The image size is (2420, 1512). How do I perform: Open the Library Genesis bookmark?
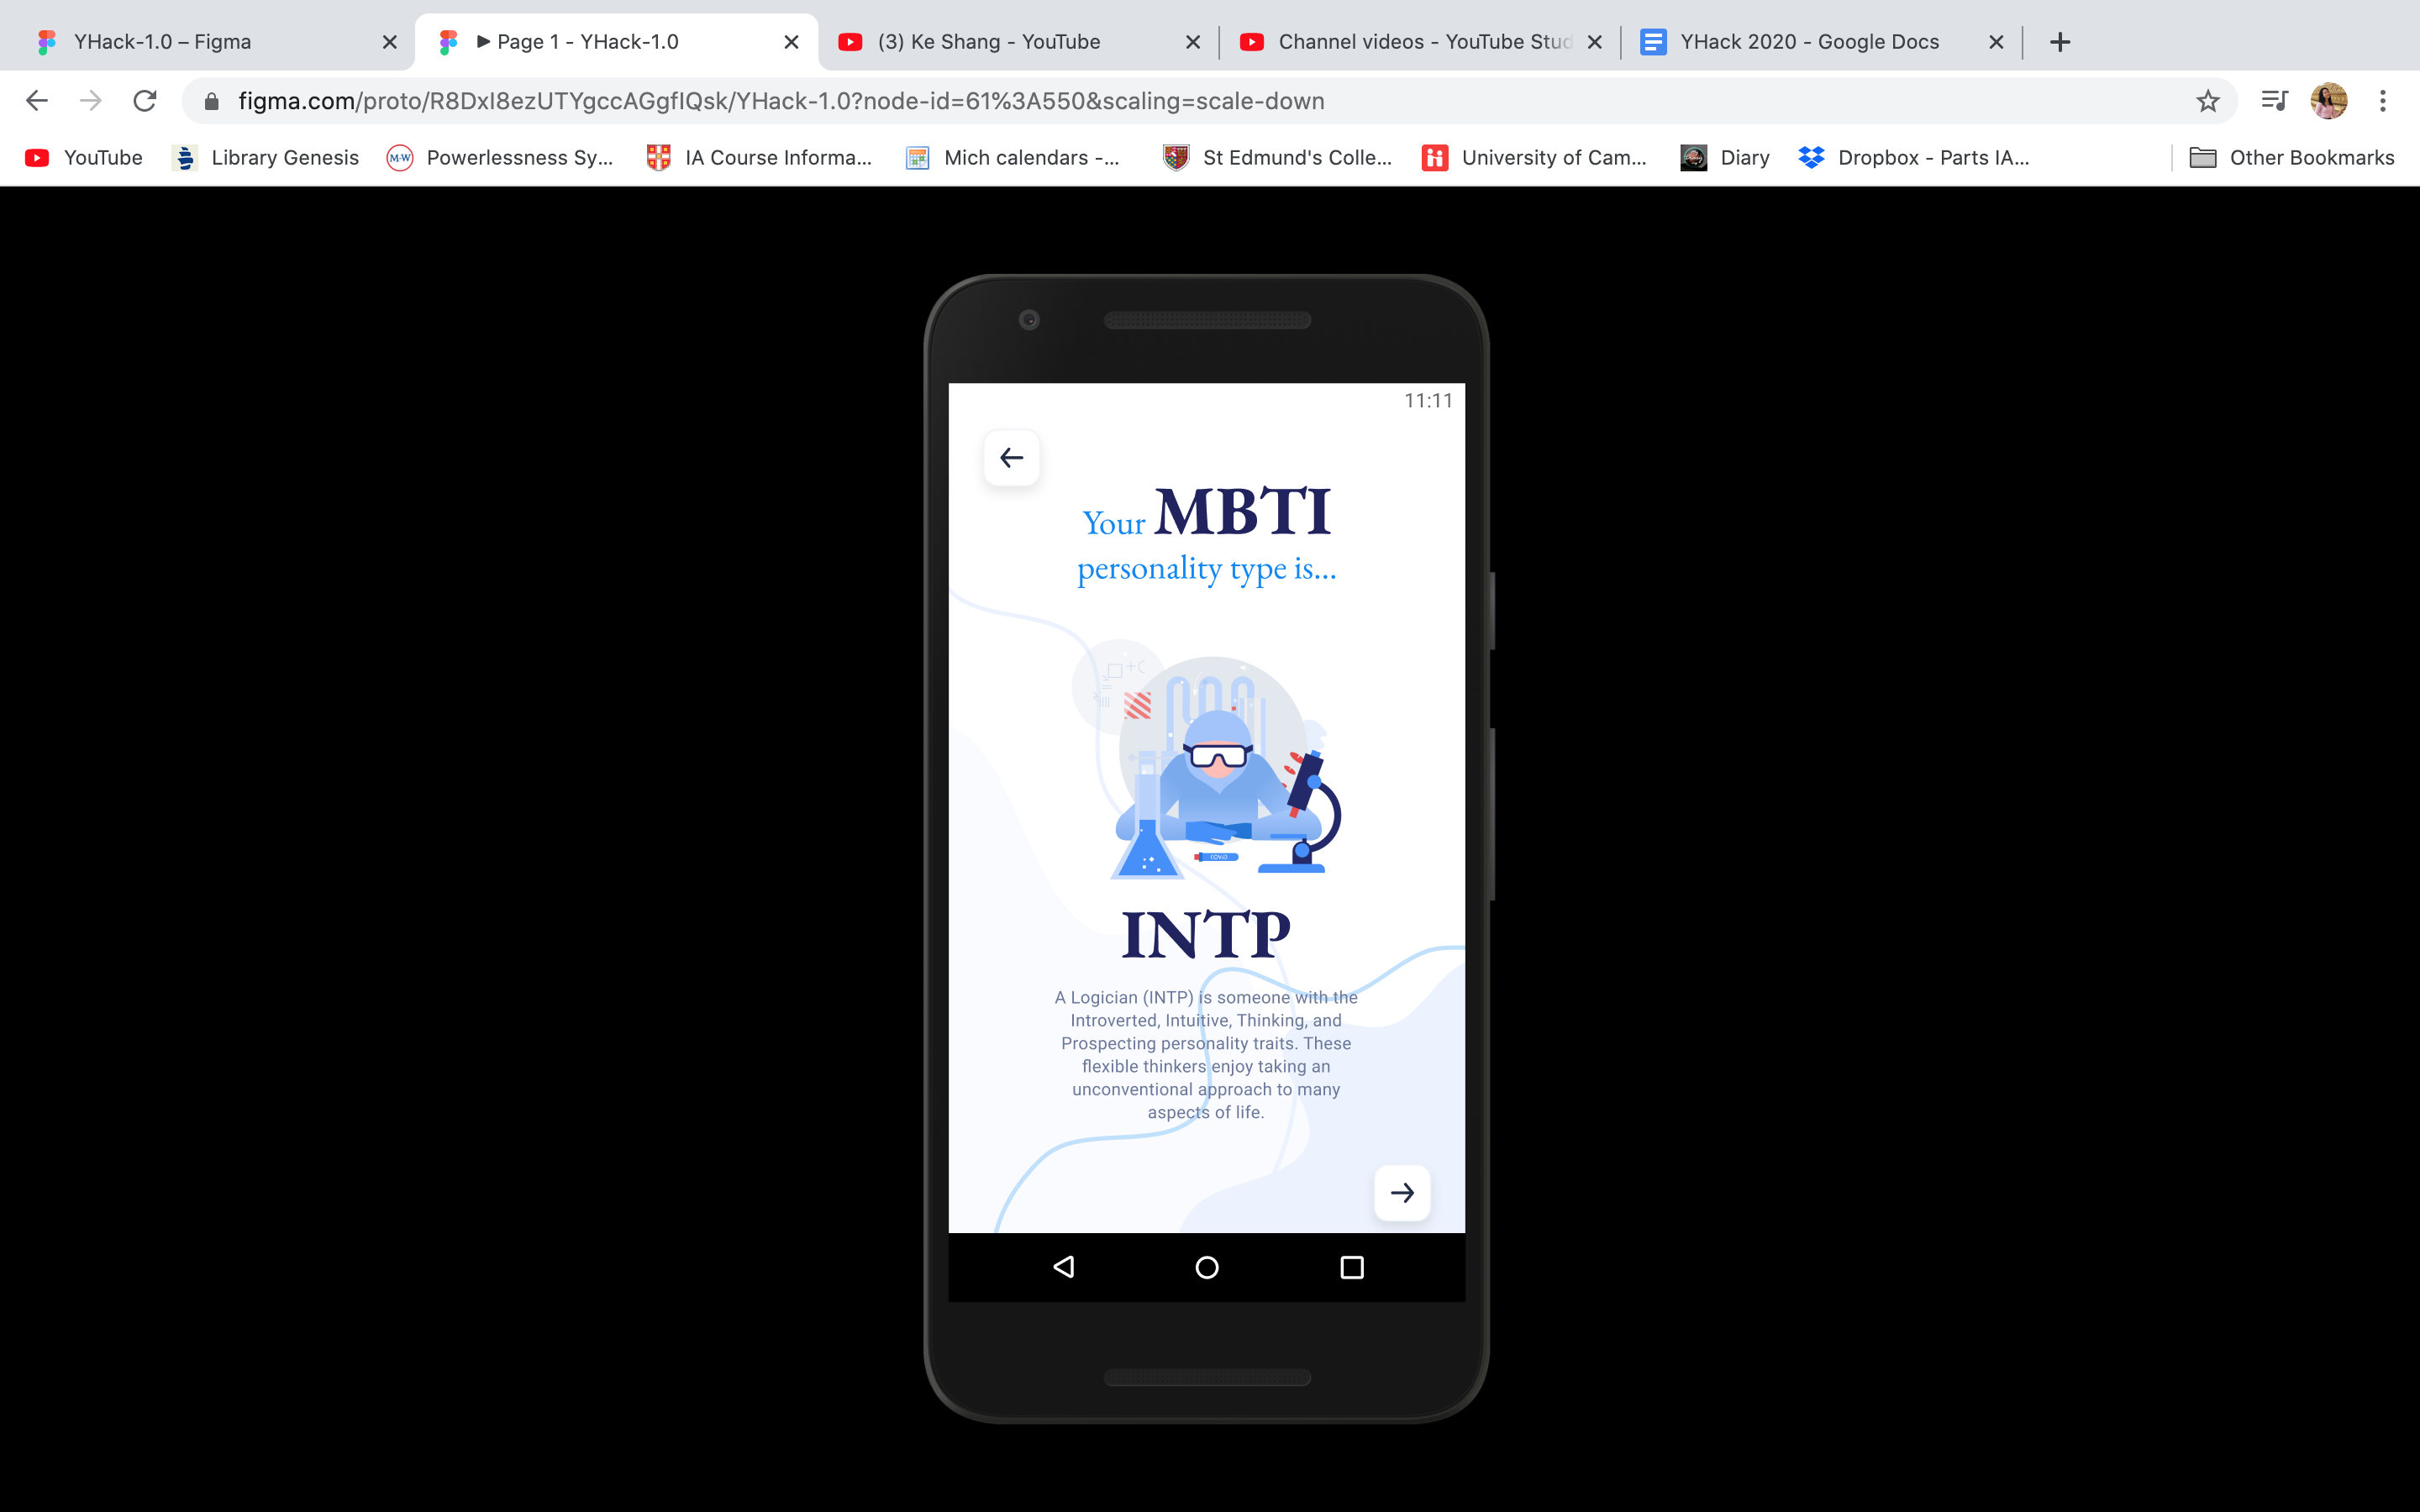[x=266, y=158]
